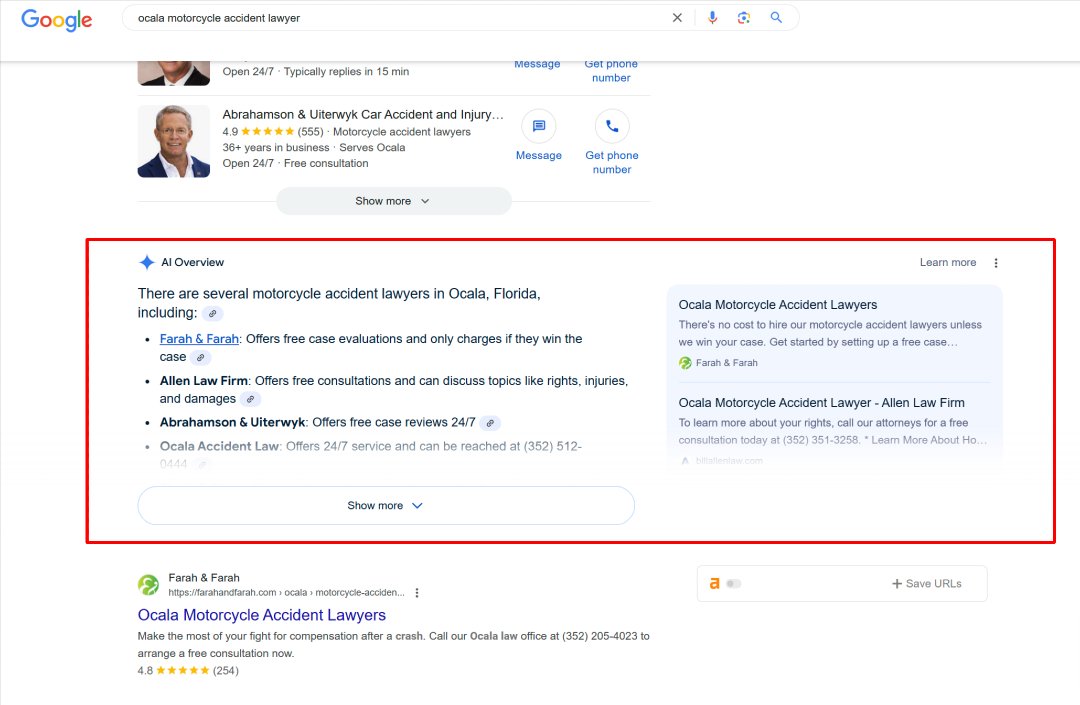Click Abrahamson & Uiterwyk lawyer photo
Screen dimensions: 1080x705
coord(174,141)
